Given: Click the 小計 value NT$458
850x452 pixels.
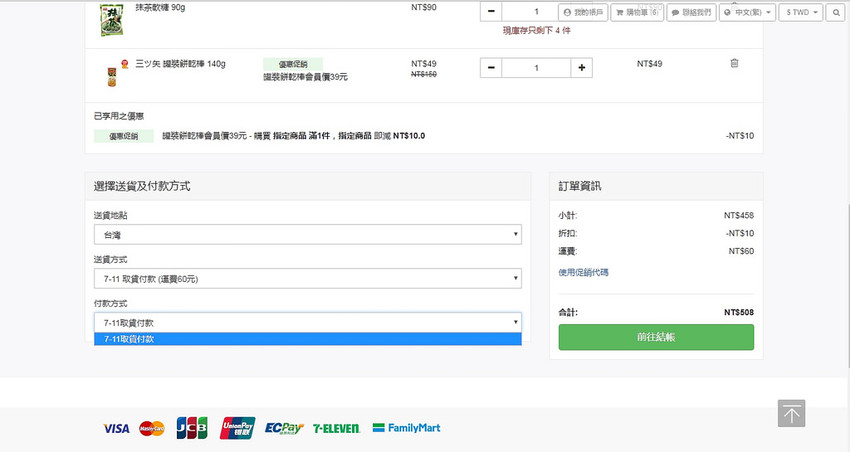Looking at the screenshot, I should [738, 215].
